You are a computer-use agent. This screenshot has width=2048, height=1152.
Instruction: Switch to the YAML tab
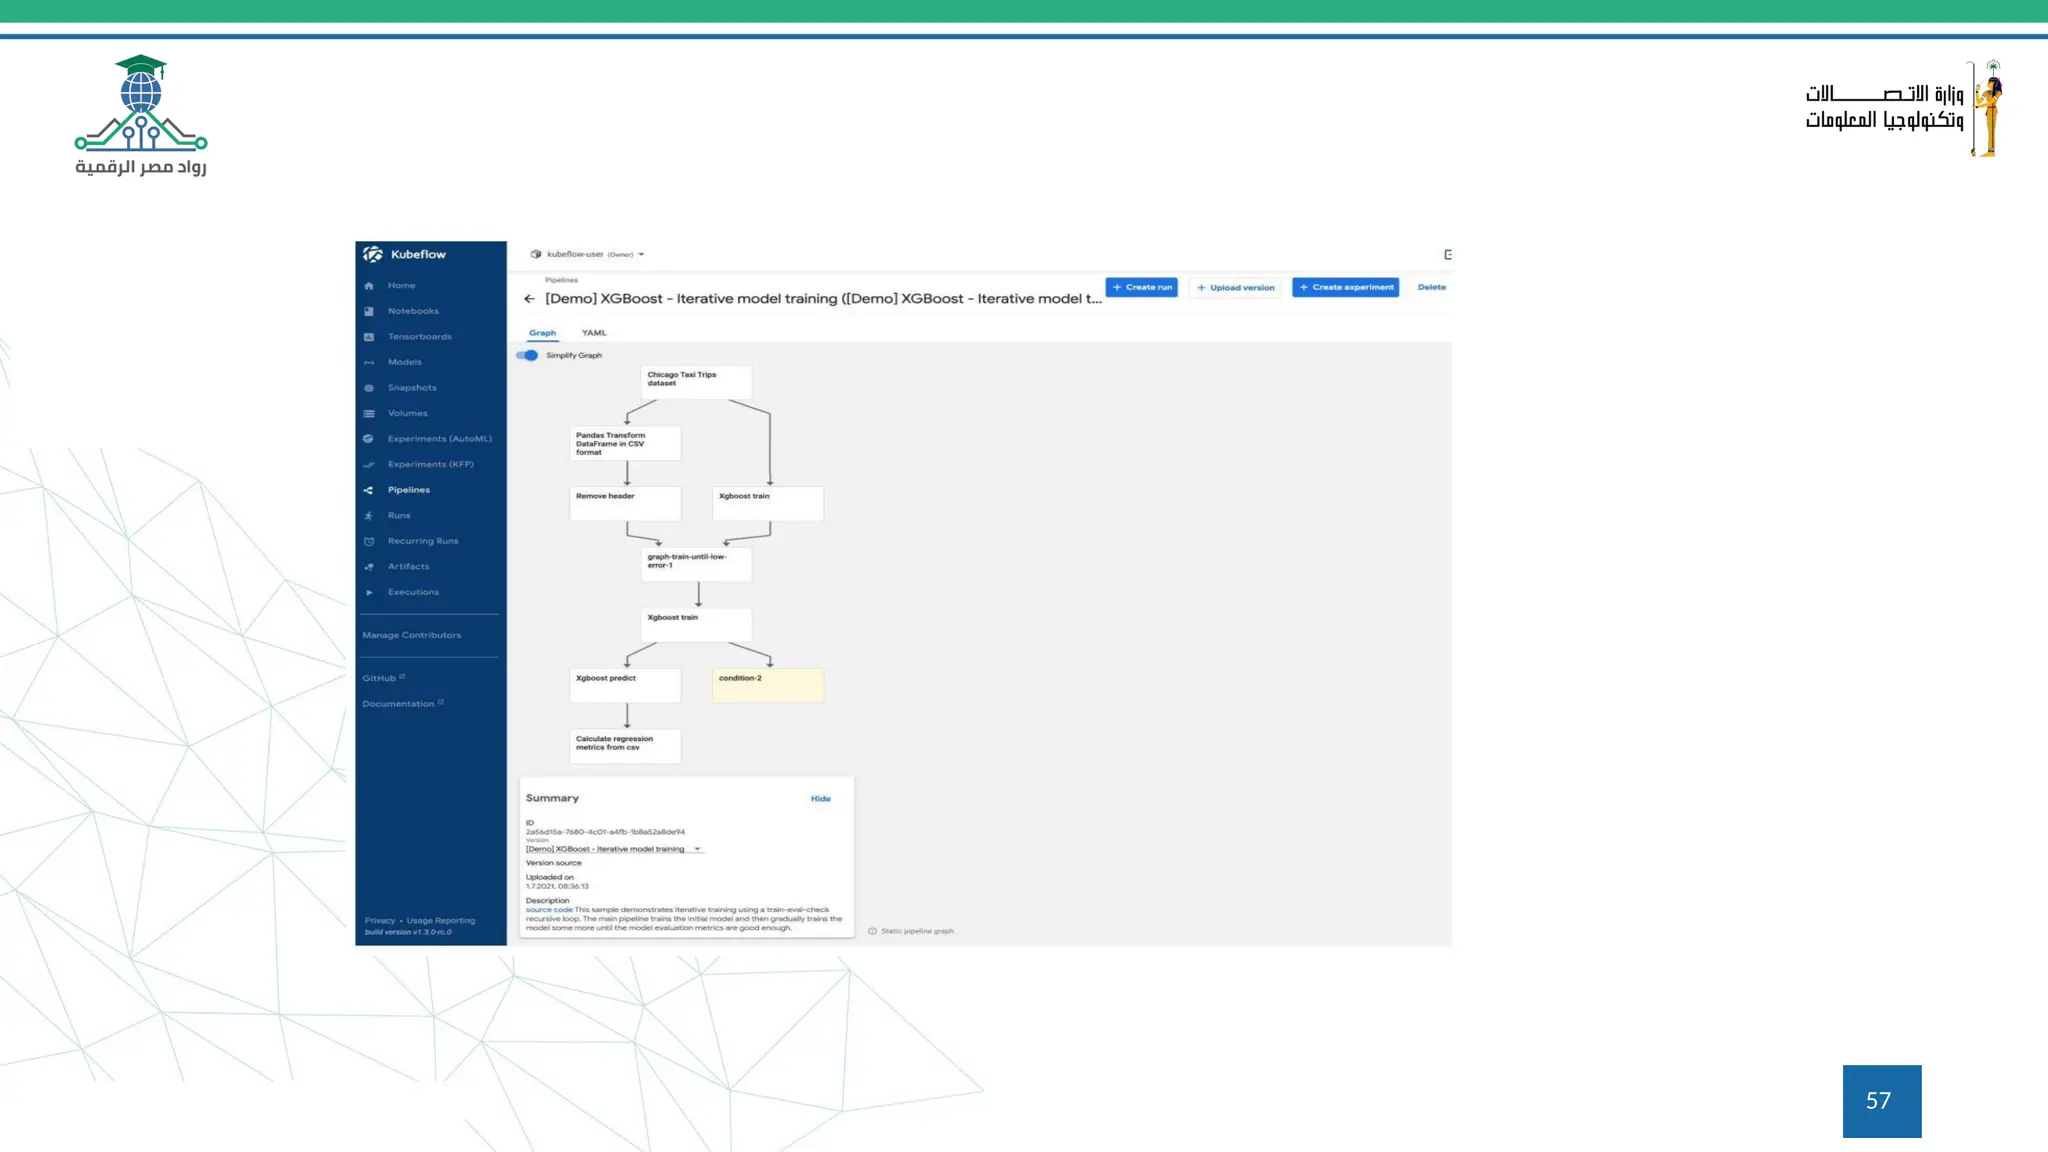coord(594,333)
